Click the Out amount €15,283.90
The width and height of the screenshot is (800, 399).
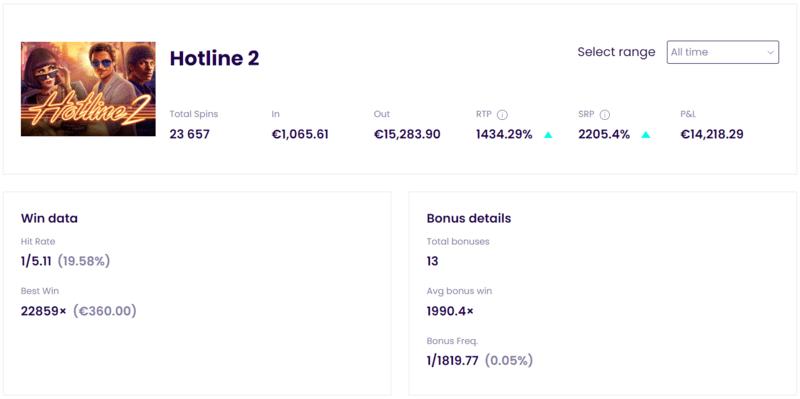click(x=407, y=135)
